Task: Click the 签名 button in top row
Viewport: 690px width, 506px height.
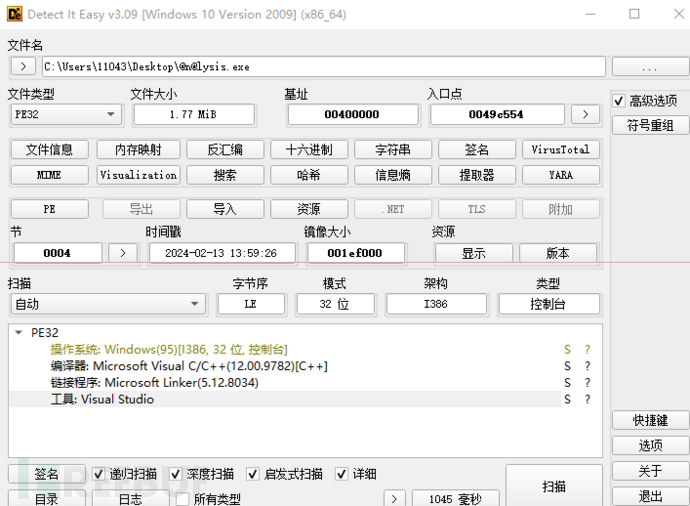Action: (x=477, y=150)
